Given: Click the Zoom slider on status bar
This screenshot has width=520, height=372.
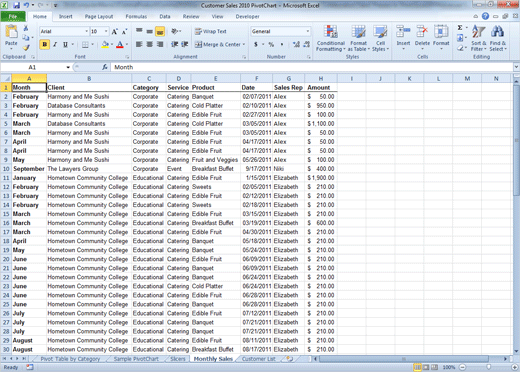Looking at the screenshot, I should pos(488,367).
